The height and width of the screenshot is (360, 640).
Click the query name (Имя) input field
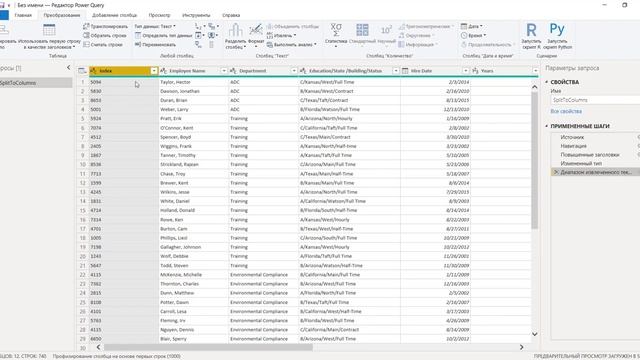point(595,100)
